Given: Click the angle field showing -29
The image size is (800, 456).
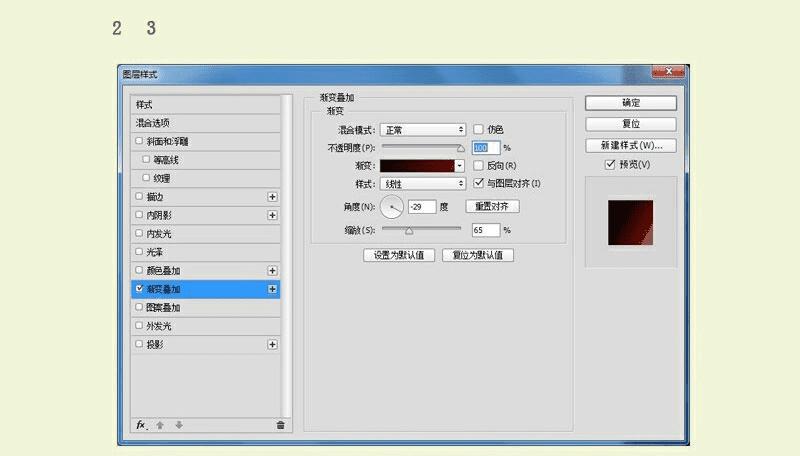Looking at the screenshot, I should point(422,207).
